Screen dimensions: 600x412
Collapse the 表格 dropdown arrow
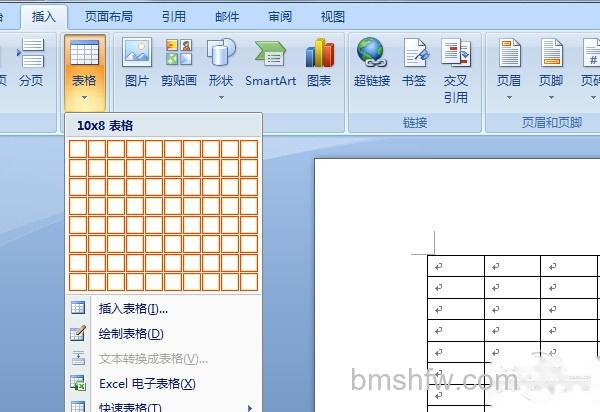85,98
